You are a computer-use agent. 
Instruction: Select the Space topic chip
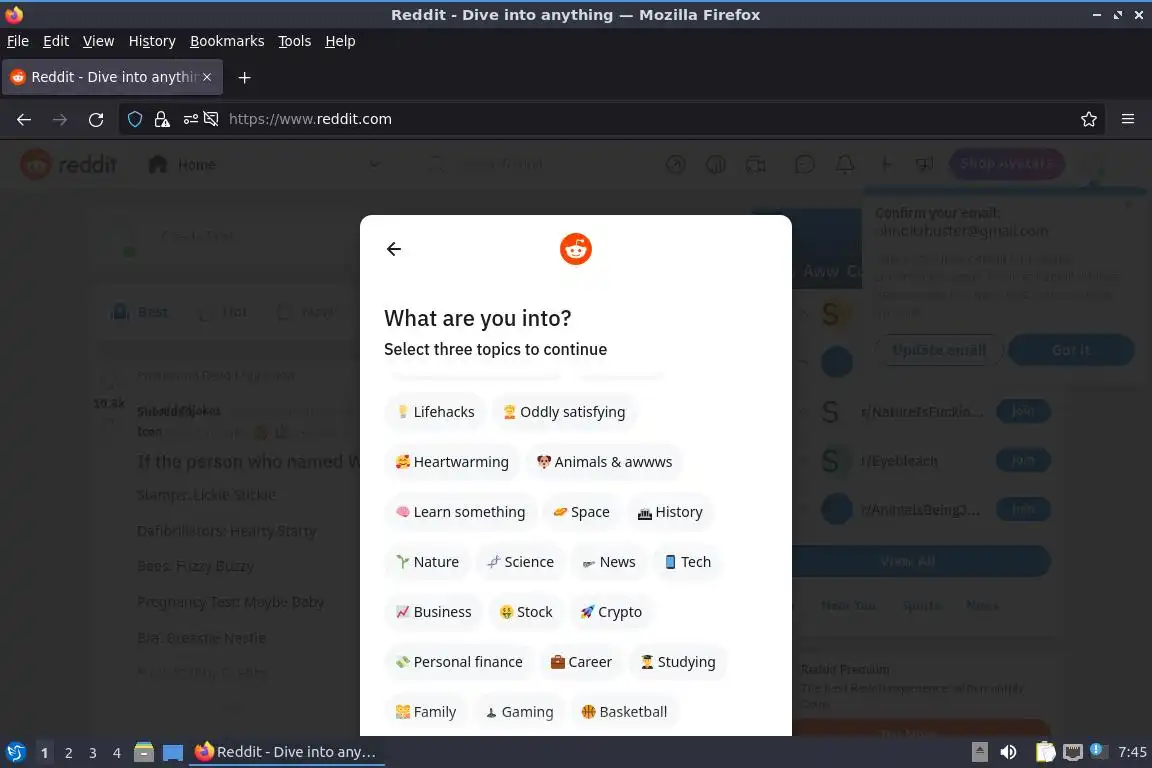(581, 512)
